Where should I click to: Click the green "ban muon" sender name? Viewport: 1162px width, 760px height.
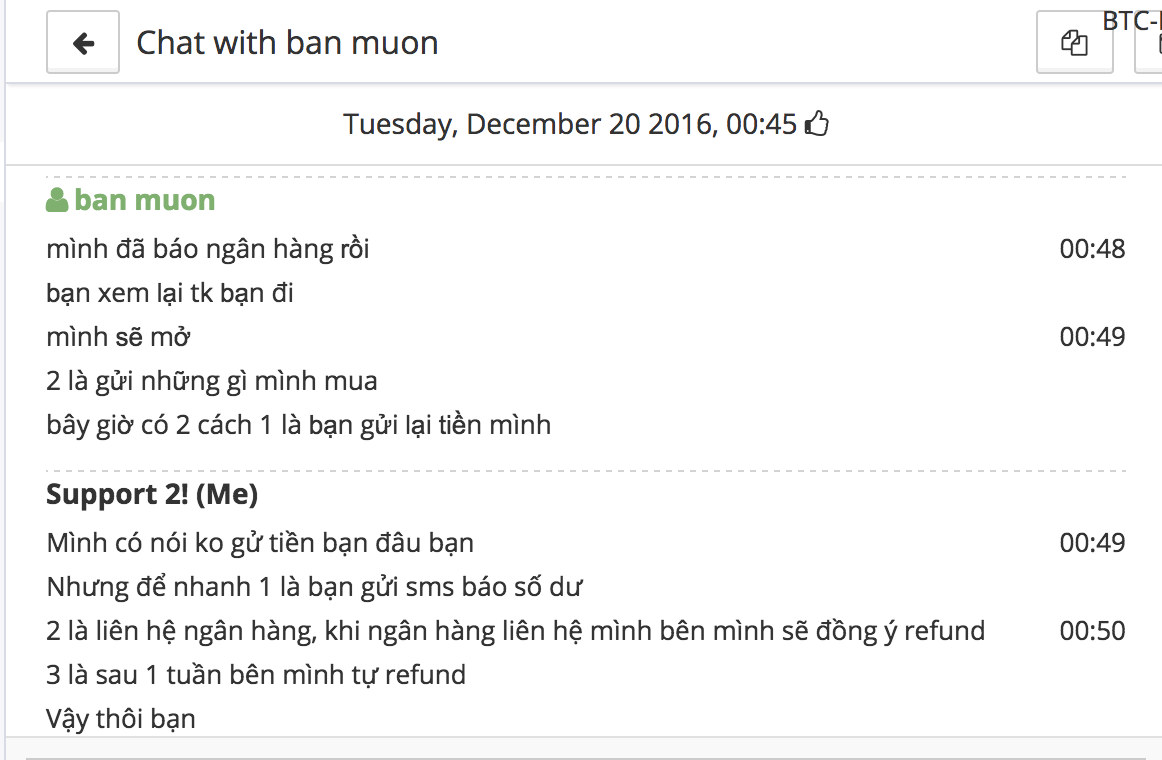pyautogui.click(x=144, y=200)
